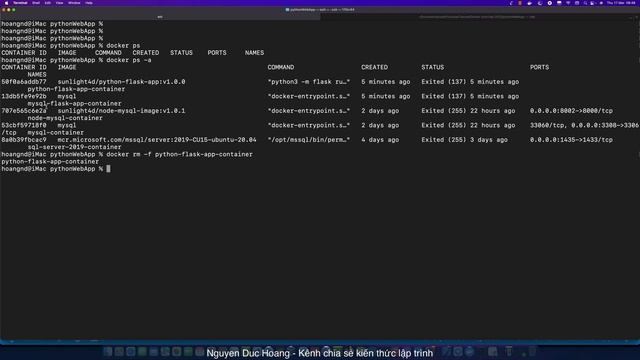640x360 pixels.
Task: Click the cursor at the last prompt
Action: [108, 169]
